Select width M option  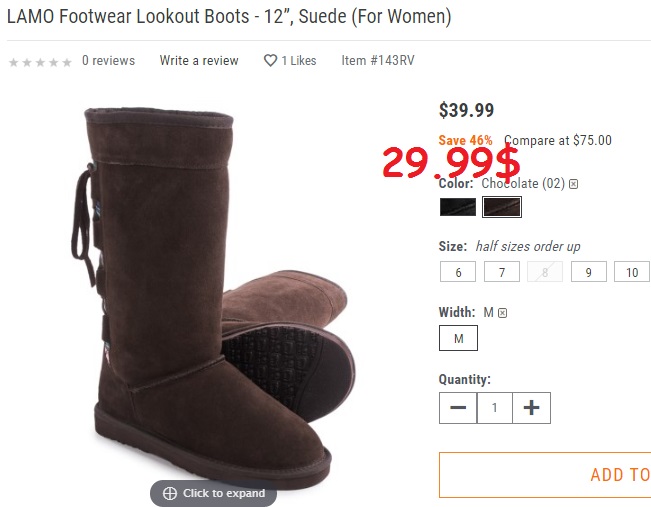coord(458,339)
